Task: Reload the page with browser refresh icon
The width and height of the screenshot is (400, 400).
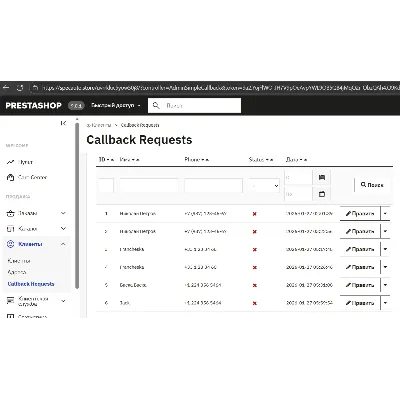Action: (20, 88)
